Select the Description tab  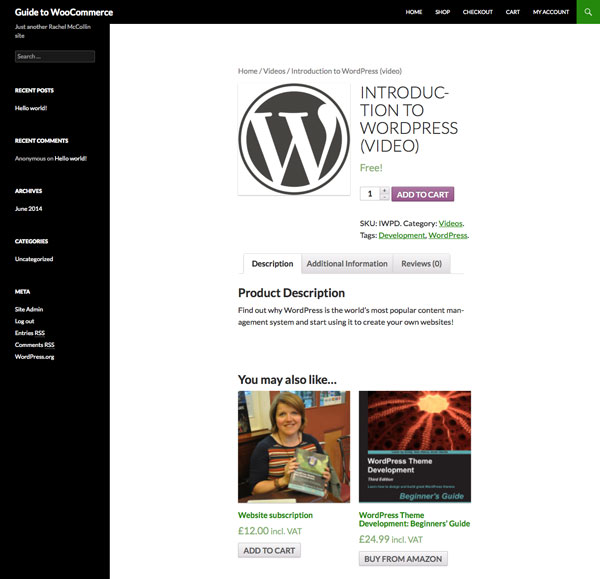pyautogui.click(x=272, y=264)
